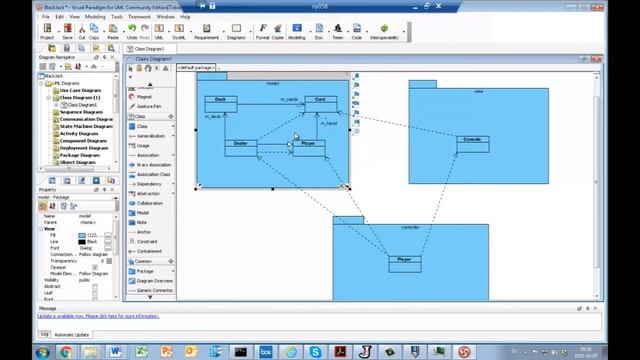The image size is (640, 360).
Task: Click the Fill color swatch
Action: tap(82, 236)
